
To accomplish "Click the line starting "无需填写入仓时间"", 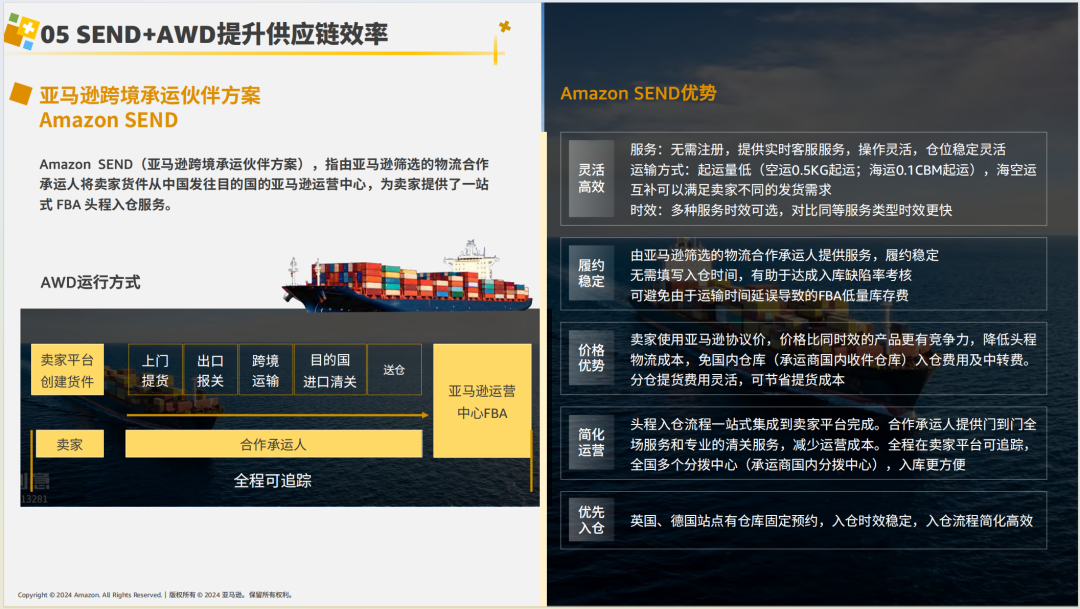I will (x=771, y=276).
